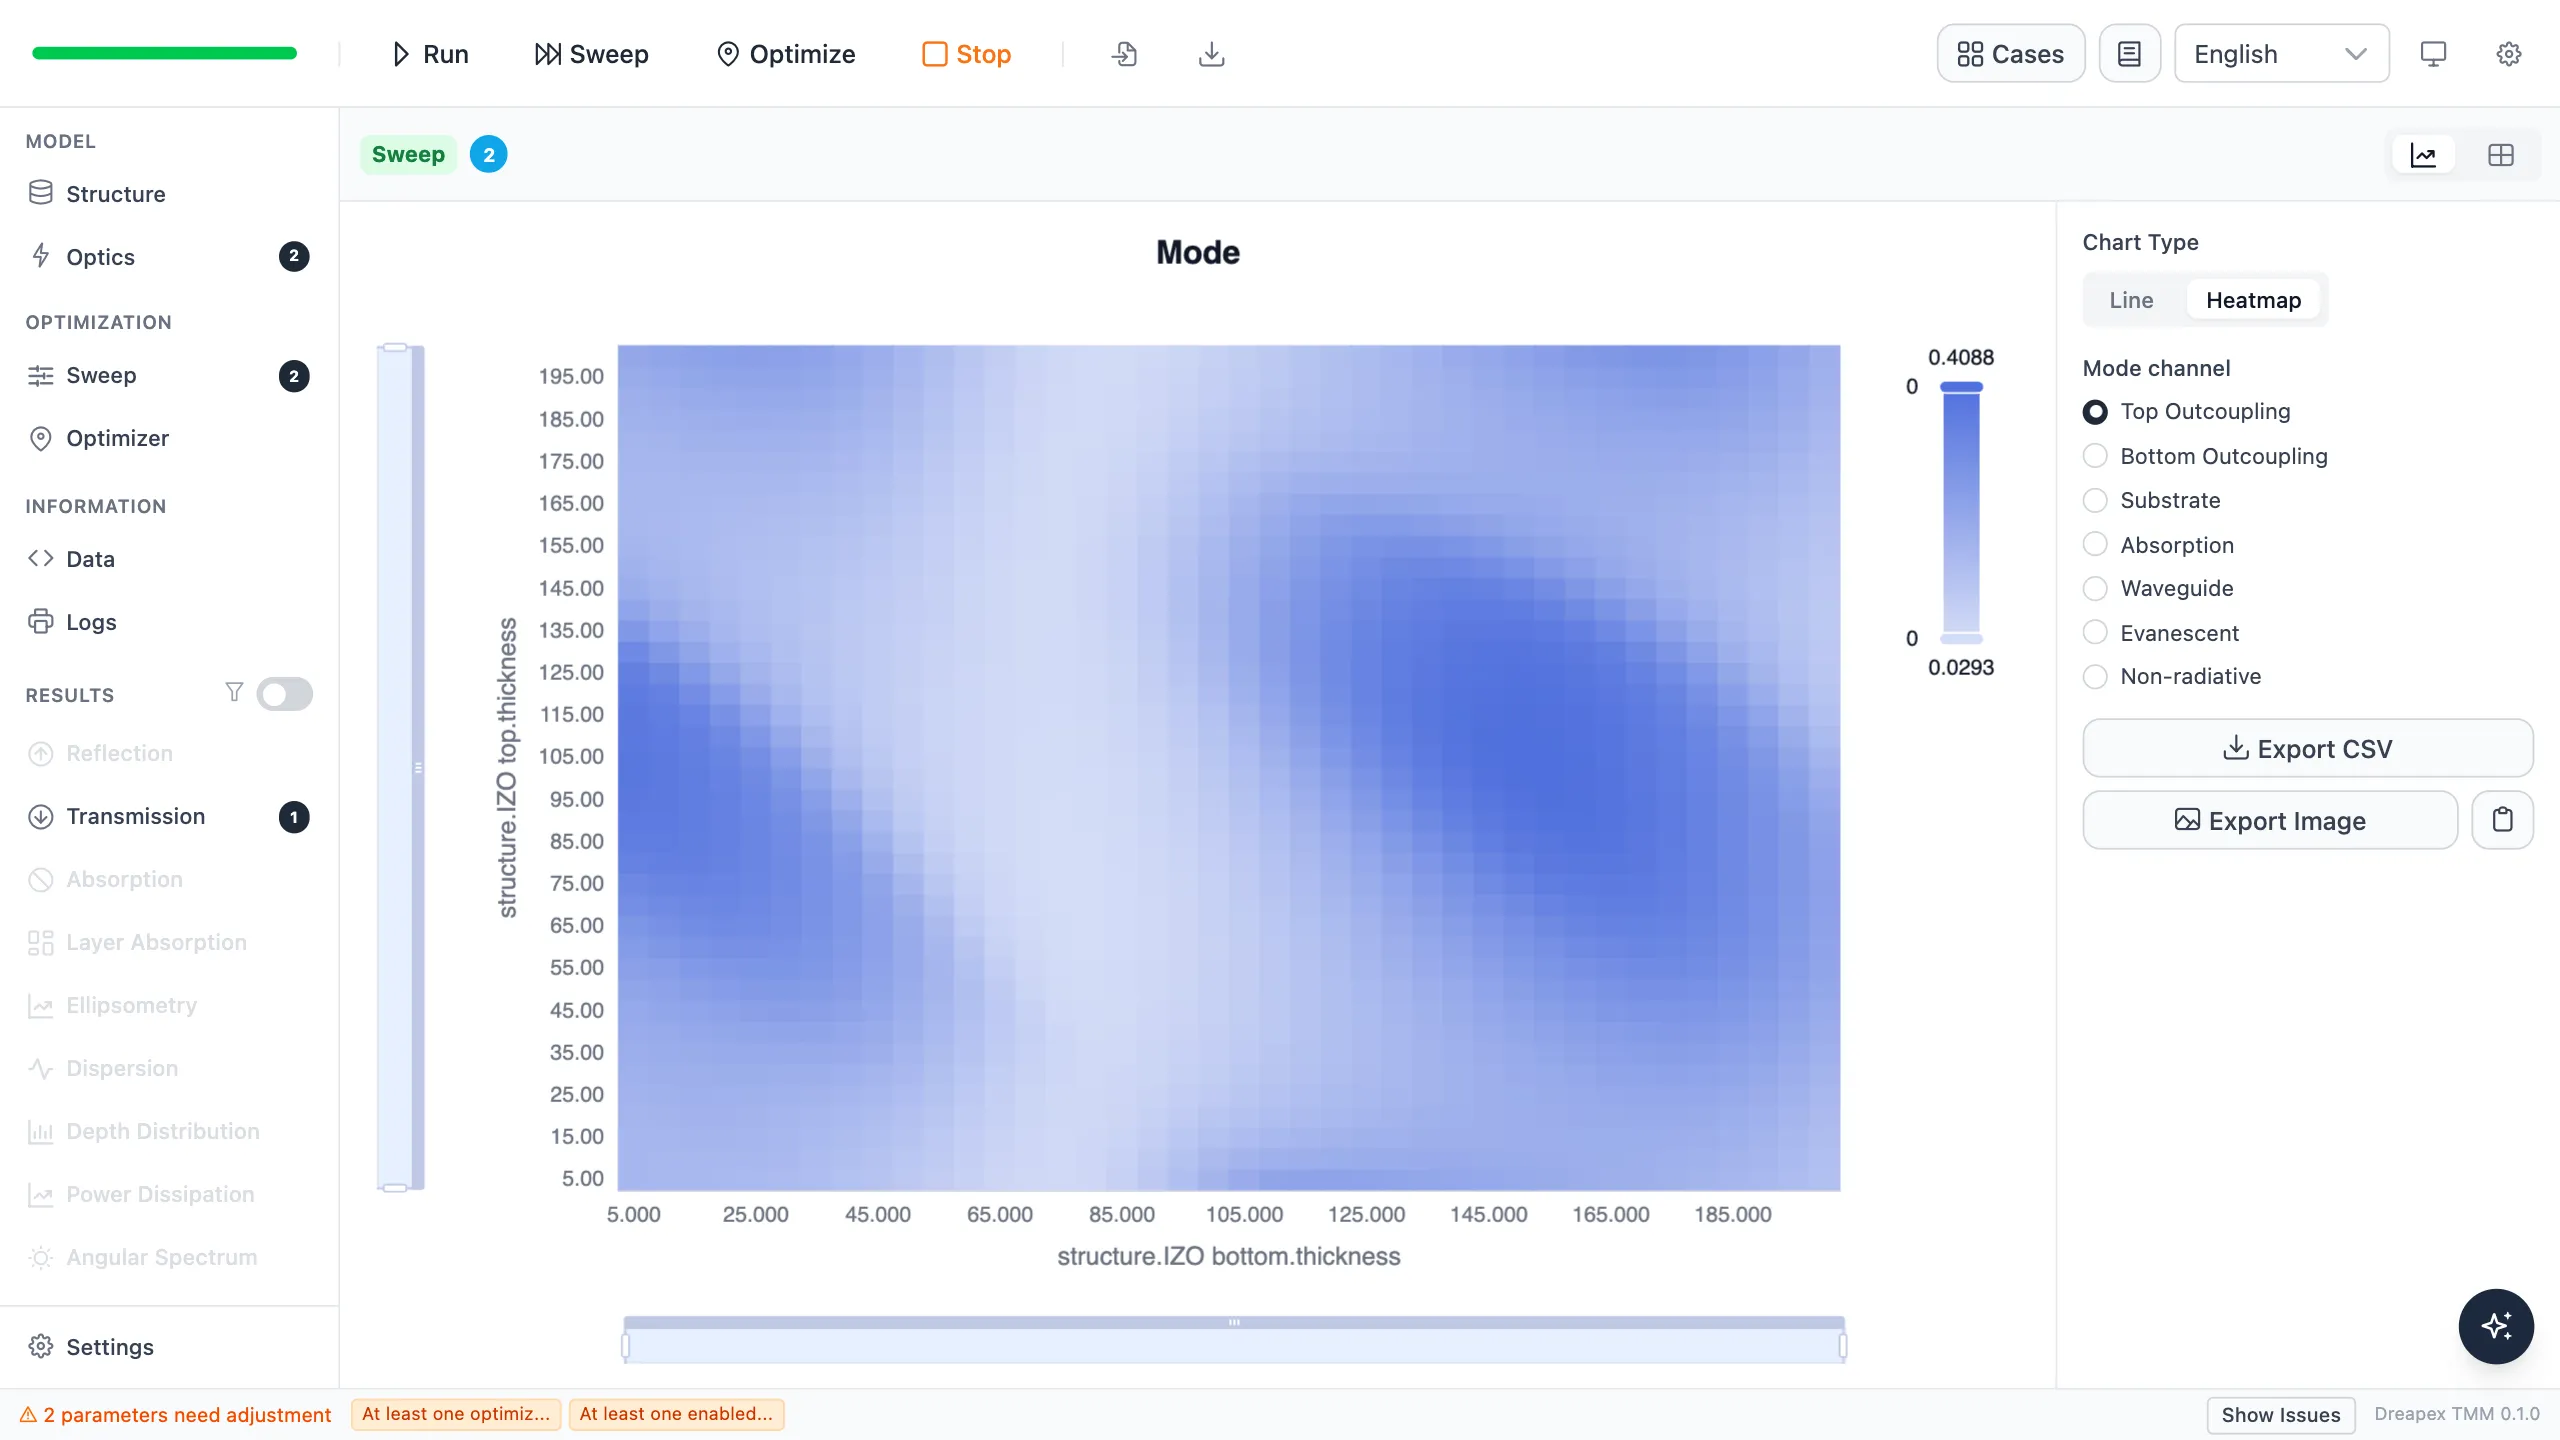Click the vertical zoom slider beside the y-axis
The image size is (2560, 1440).
pyautogui.click(x=400, y=768)
